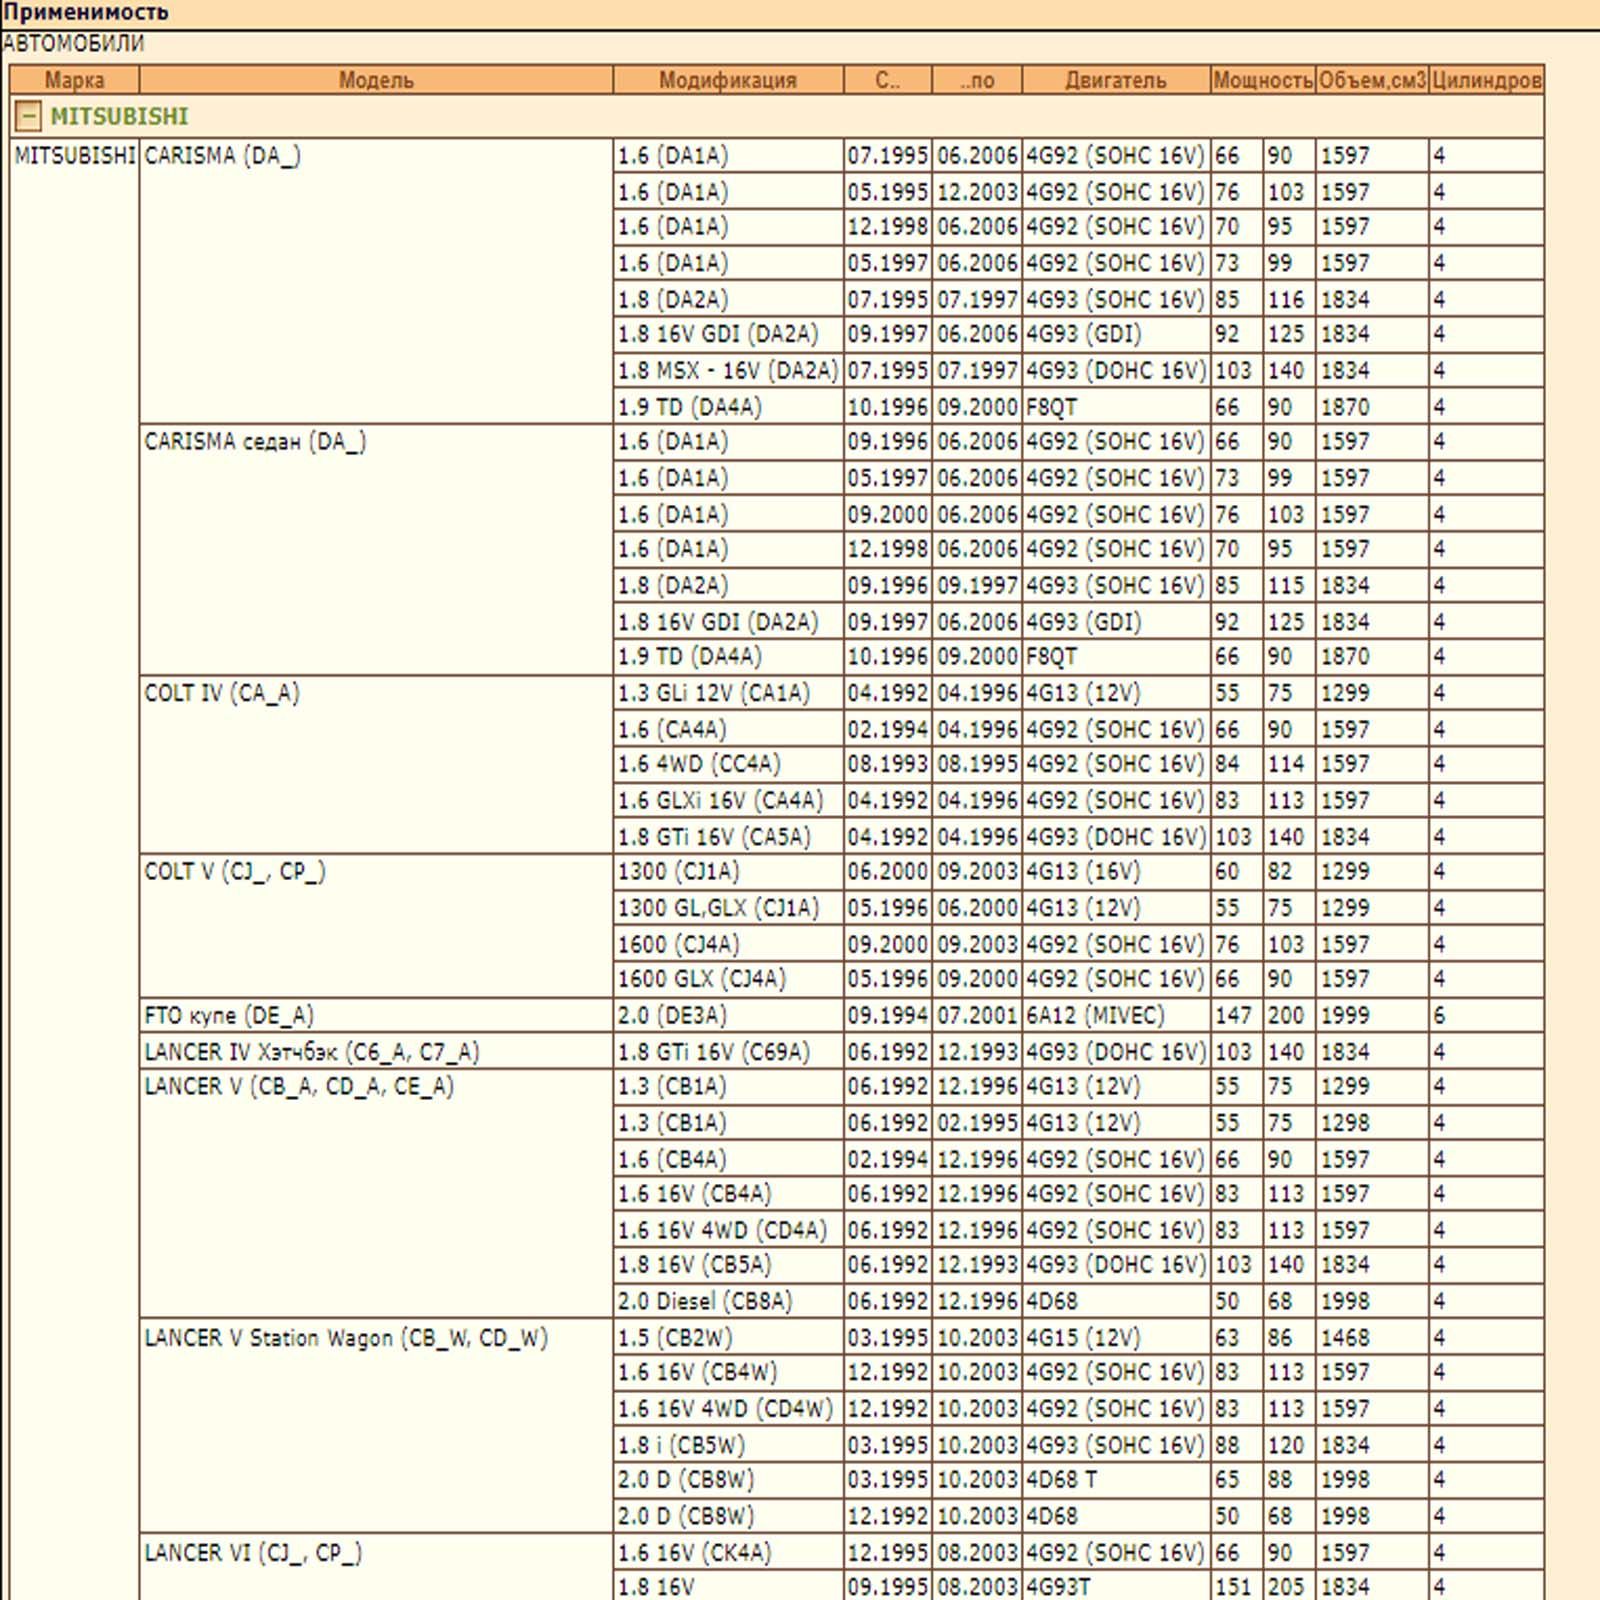Image resolution: width=1600 pixels, height=1600 pixels.
Task: Click volume value 1468
Action: 1371,1337
